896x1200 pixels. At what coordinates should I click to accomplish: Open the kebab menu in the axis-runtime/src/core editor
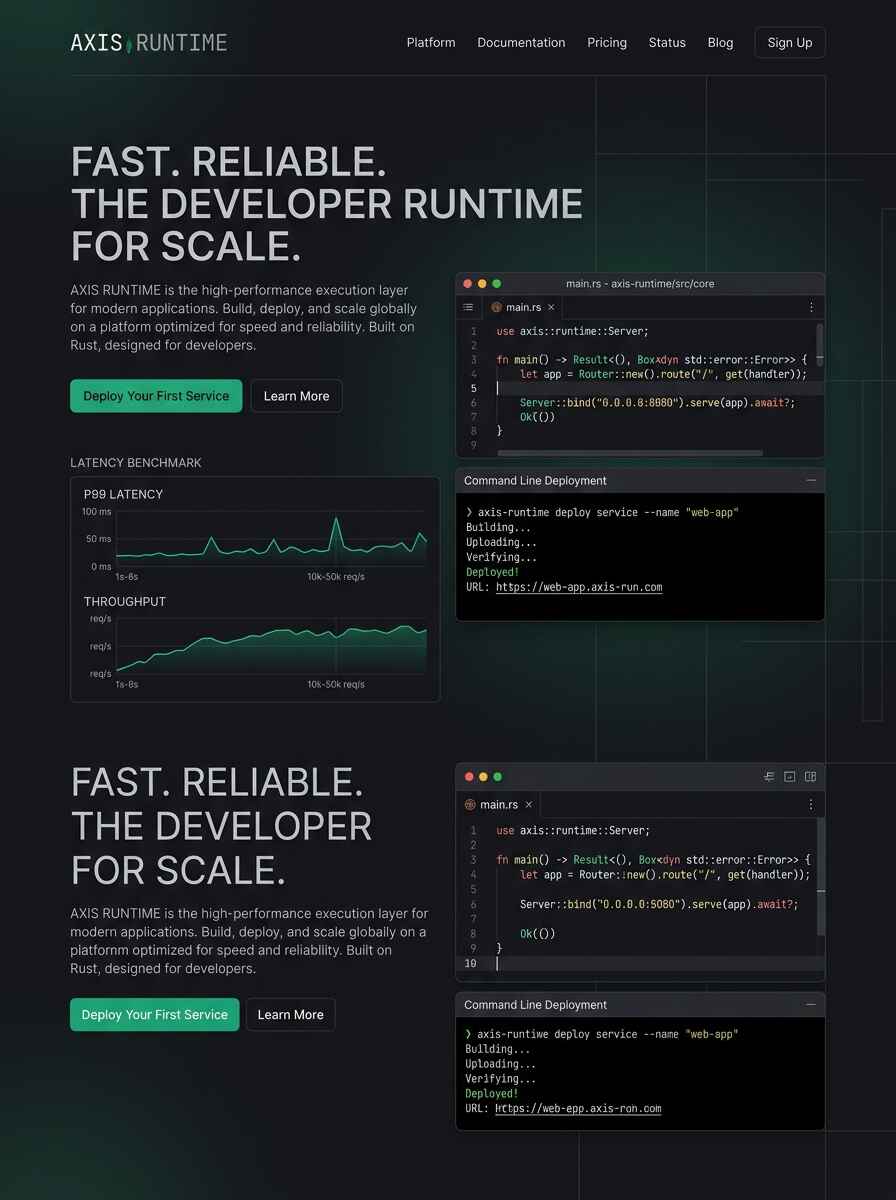tap(811, 307)
